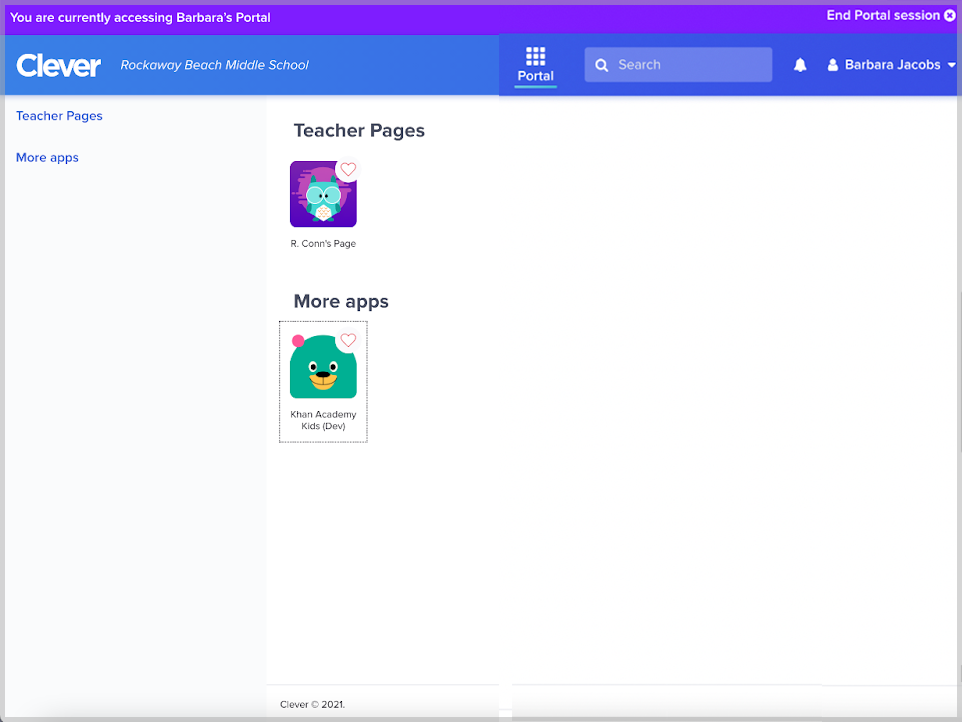
Task: Click the notification bell icon
Action: [799, 64]
